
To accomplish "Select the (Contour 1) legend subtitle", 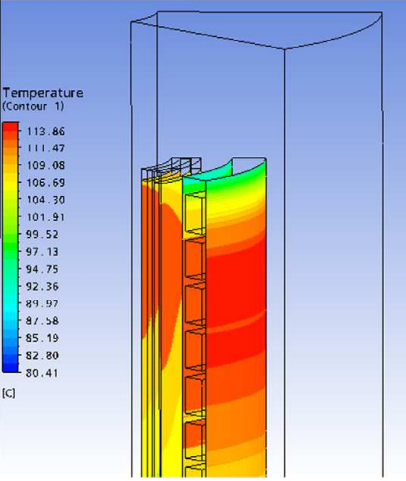I will [x=33, y=107].
